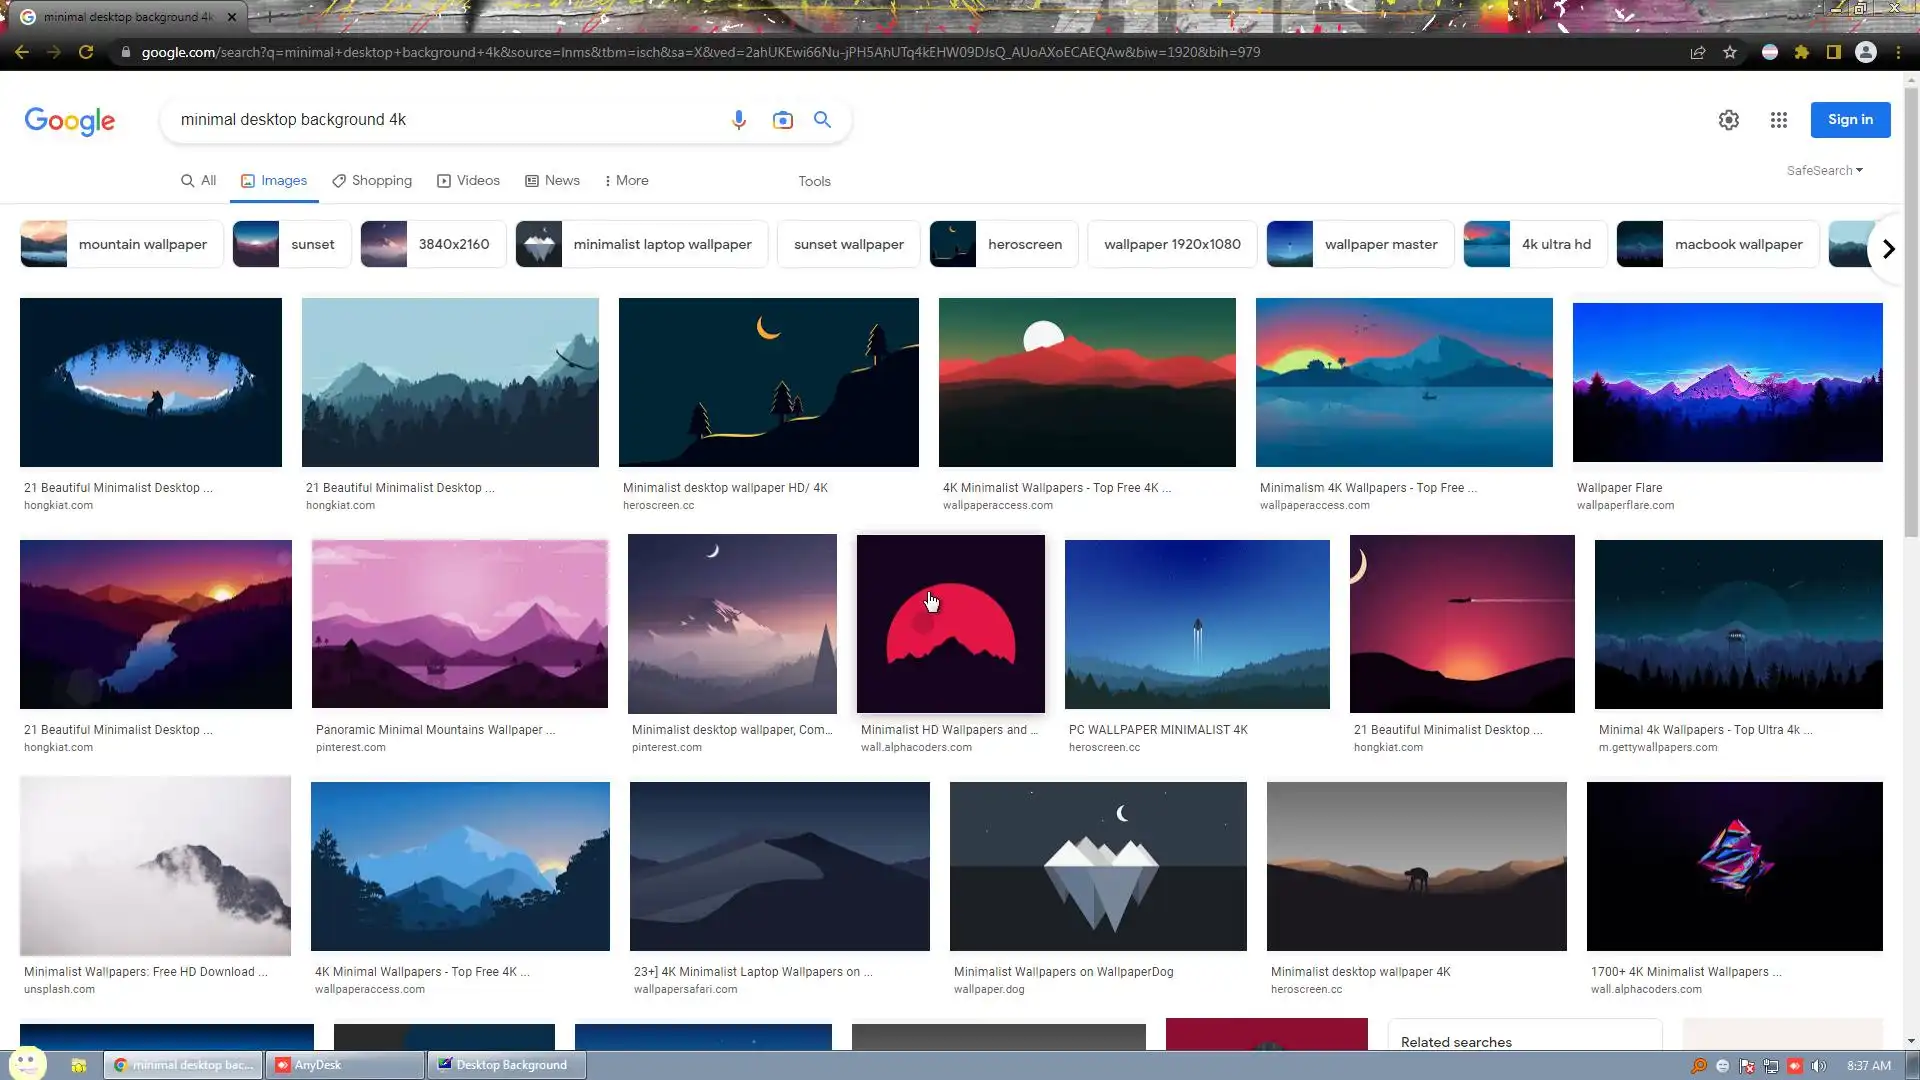Select the mountain wallpaper suggestion chip
1920x1080 pixels.
[121, 244]
